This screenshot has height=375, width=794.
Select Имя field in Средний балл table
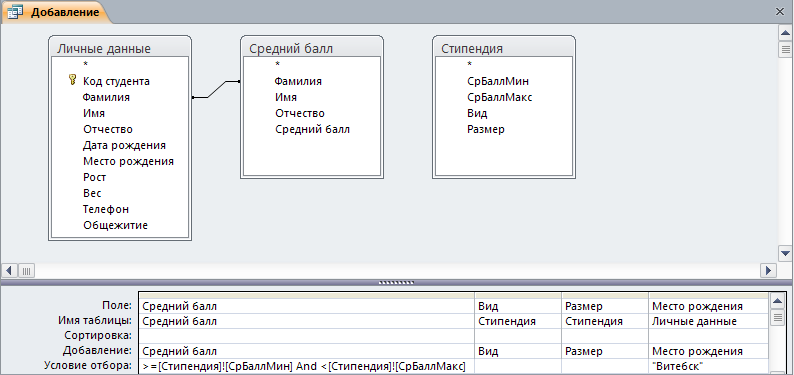286,97
